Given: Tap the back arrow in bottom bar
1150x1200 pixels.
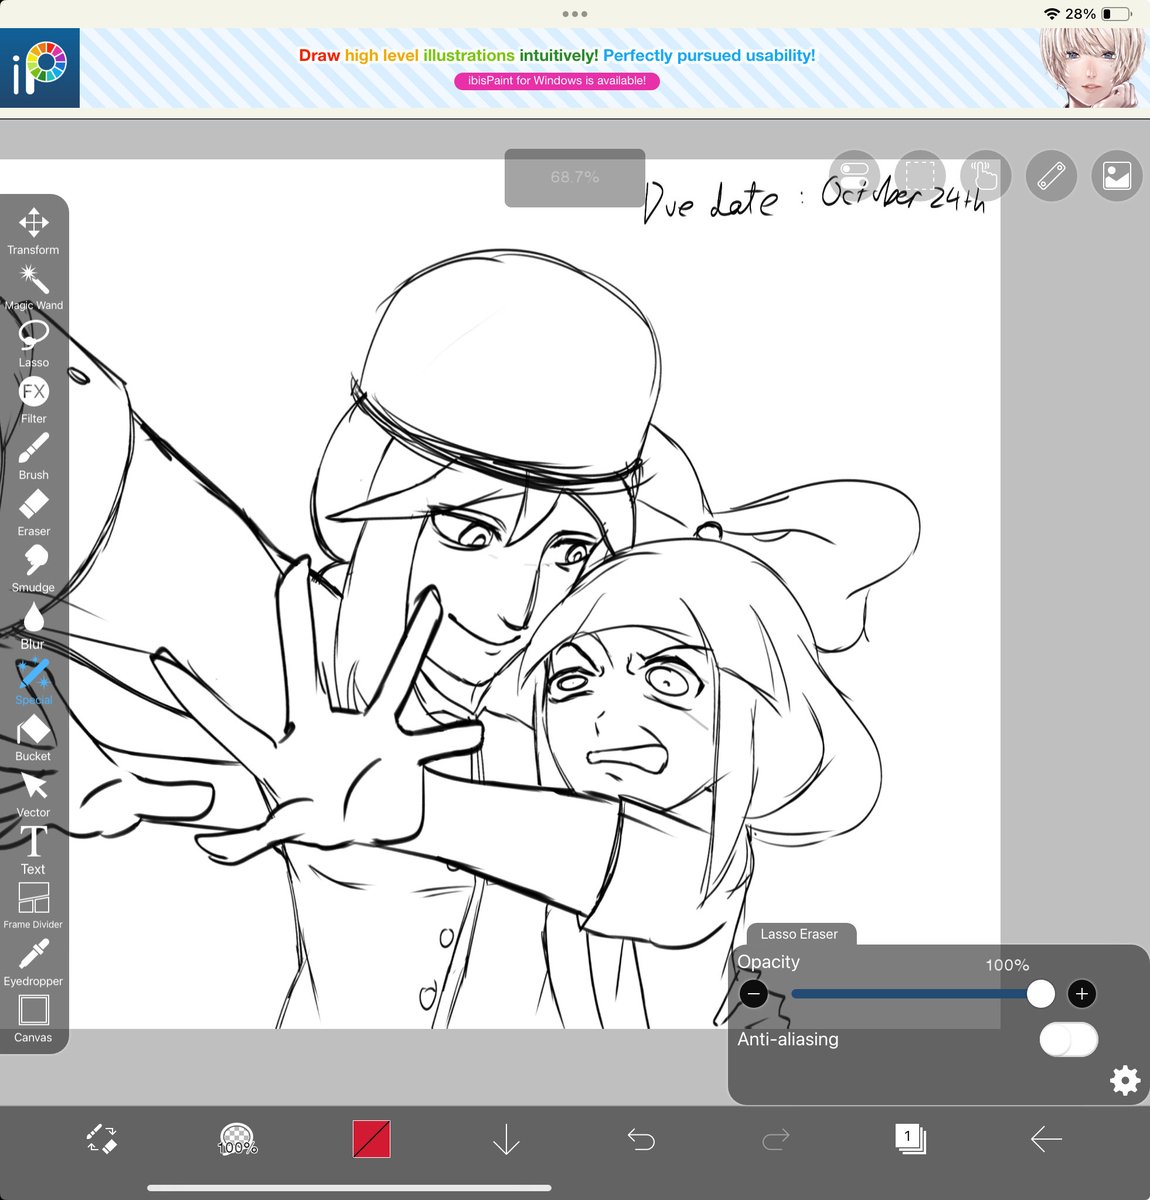Looking at the screenshot, I should (x=1046, y=1139).
